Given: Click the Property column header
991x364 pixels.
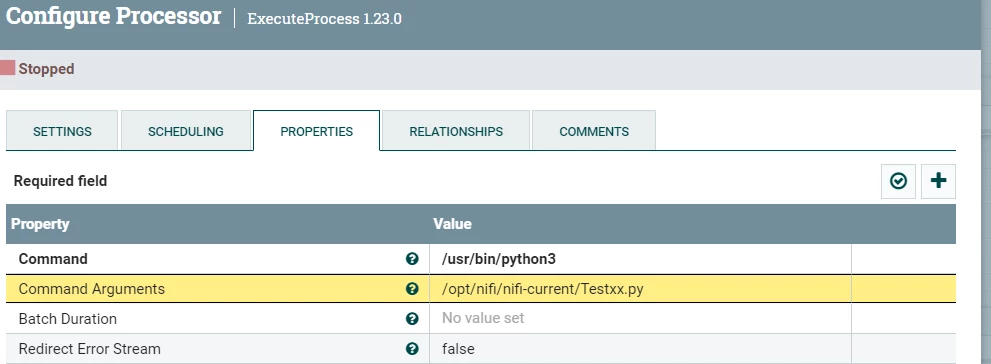Looking at the screenshot, I should tap(40, 224).
